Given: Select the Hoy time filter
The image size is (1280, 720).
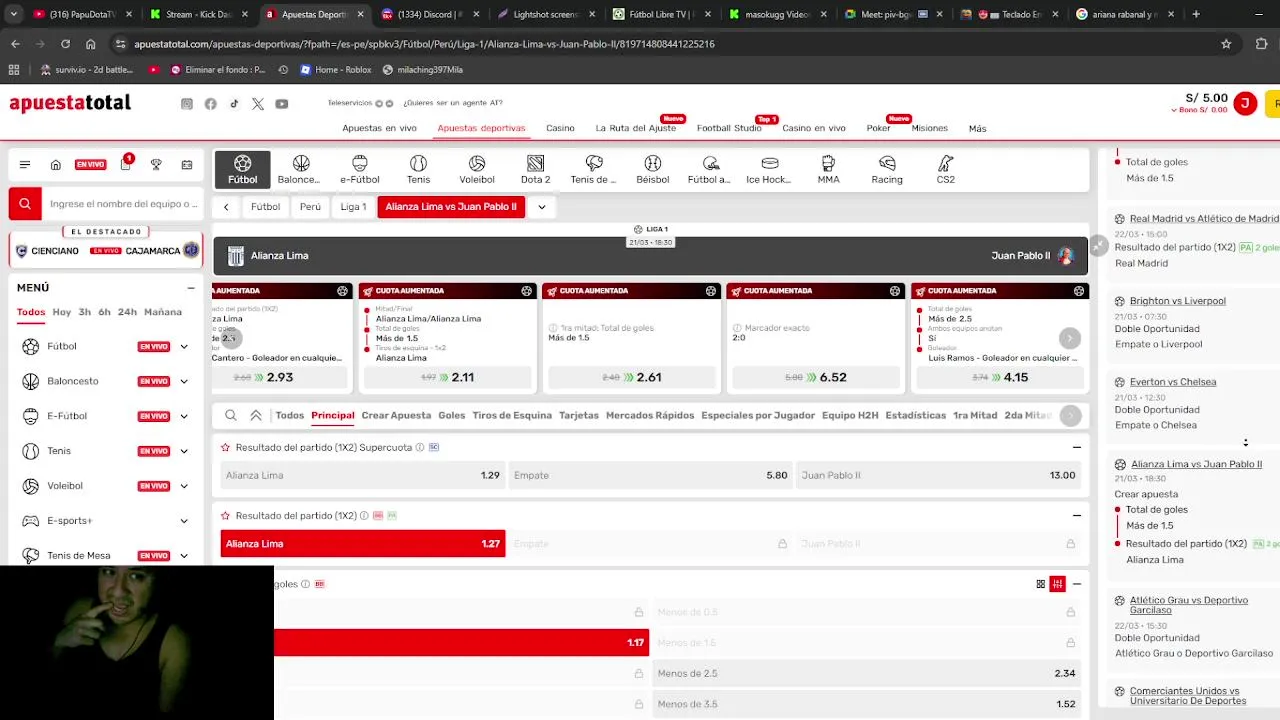Looking at the screenshot, I should tap(62, 312).
